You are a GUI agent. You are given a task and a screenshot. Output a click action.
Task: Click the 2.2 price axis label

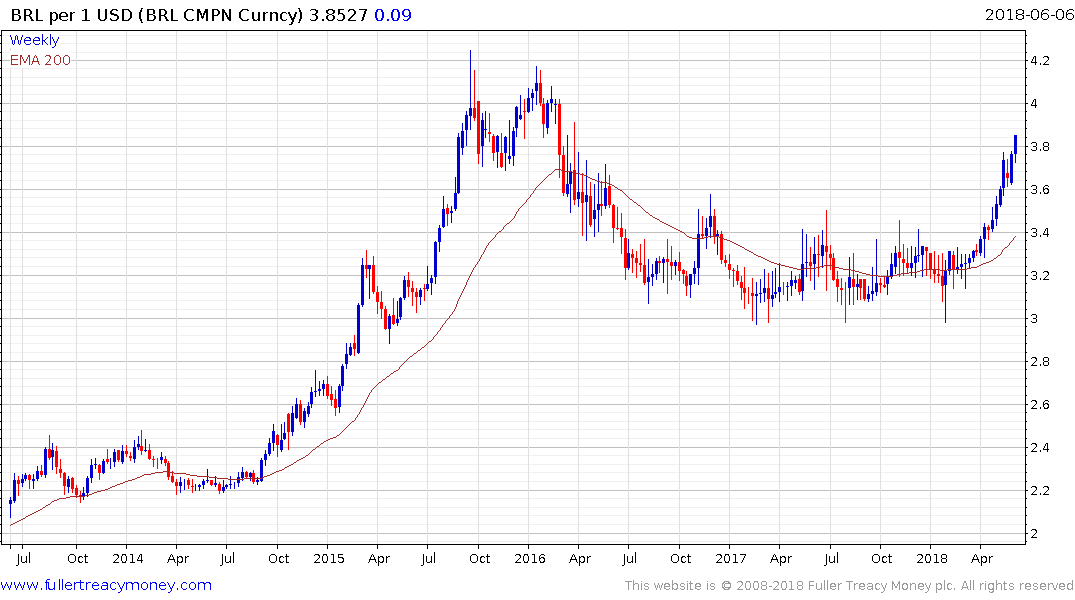pos(1039,490)
